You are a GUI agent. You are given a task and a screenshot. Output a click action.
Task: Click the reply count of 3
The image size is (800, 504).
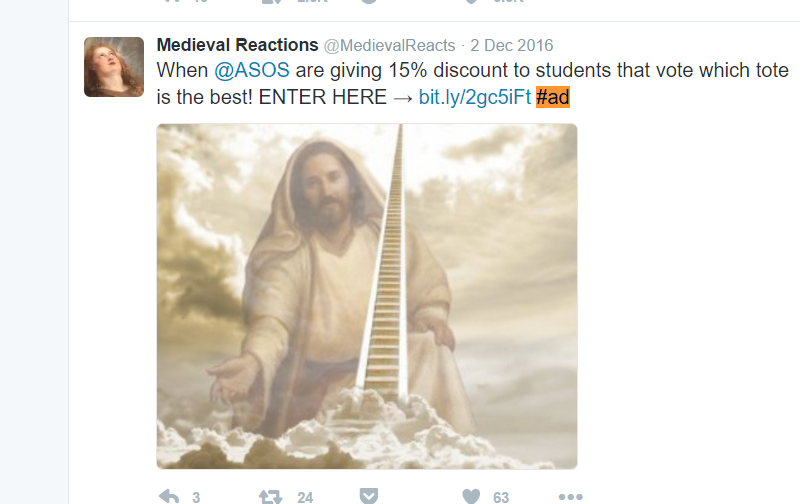pos(196,497)
